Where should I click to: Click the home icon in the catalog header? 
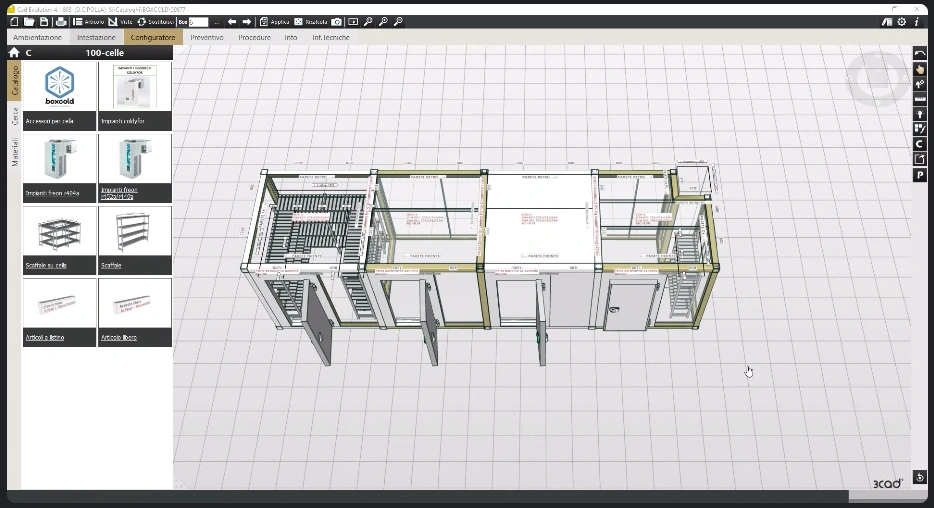click(14, 52)
